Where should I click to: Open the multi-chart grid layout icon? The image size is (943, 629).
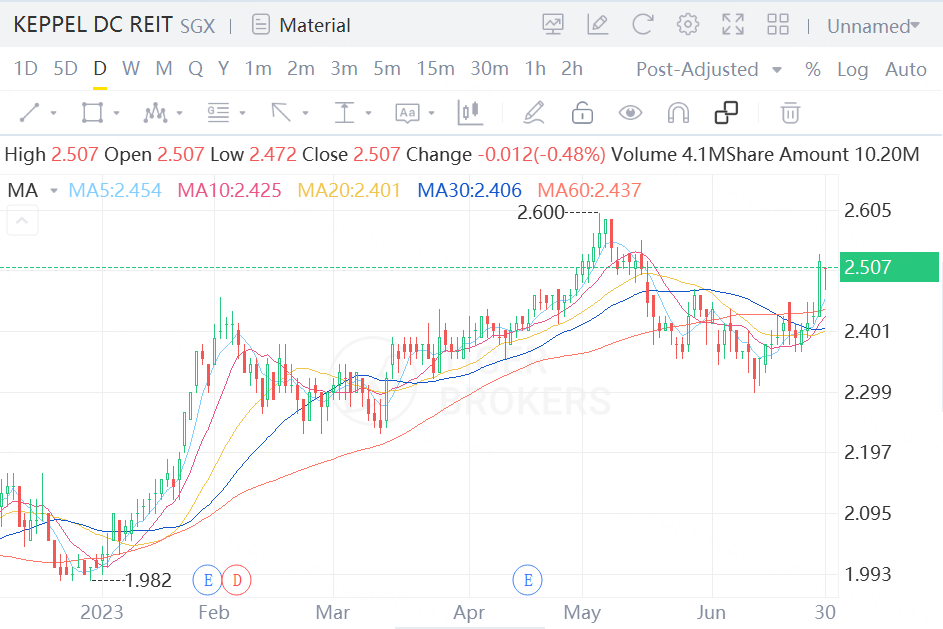[778, 25]
